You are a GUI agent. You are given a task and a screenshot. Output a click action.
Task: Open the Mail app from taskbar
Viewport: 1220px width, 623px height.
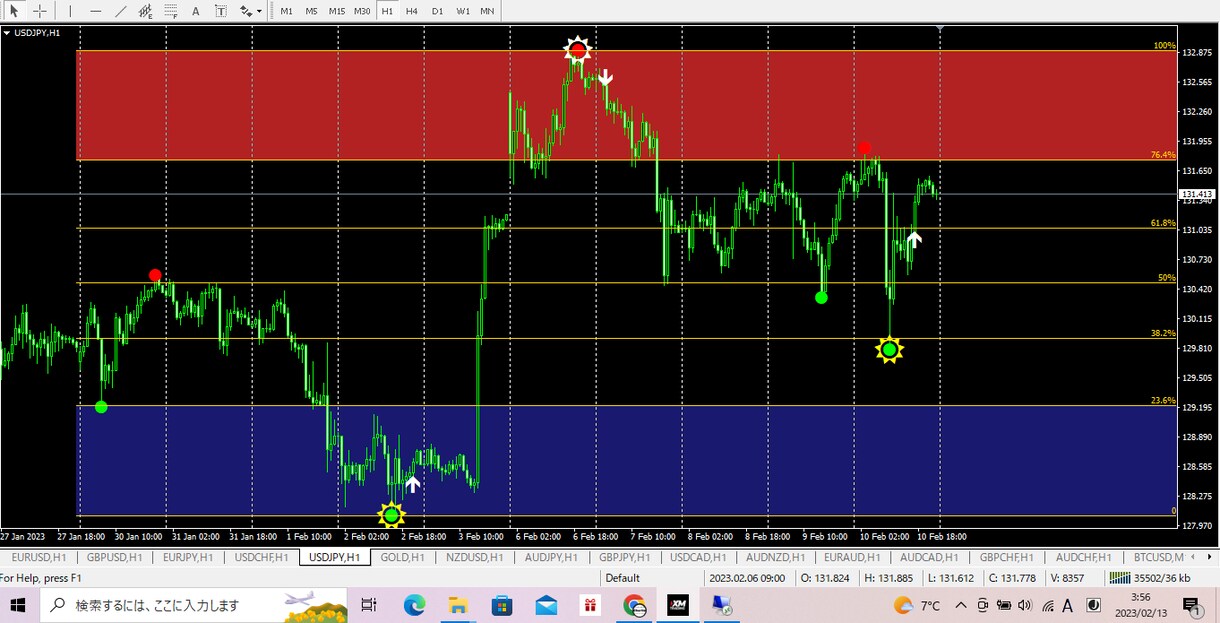(546, 605)
